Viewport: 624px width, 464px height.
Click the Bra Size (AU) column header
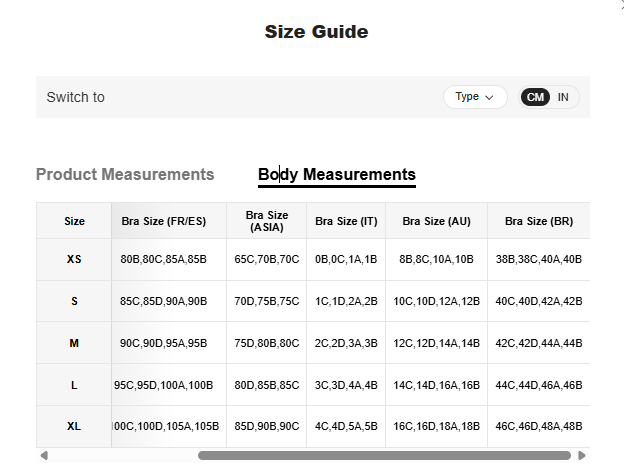pyautogui.click(x=436, y=221)
